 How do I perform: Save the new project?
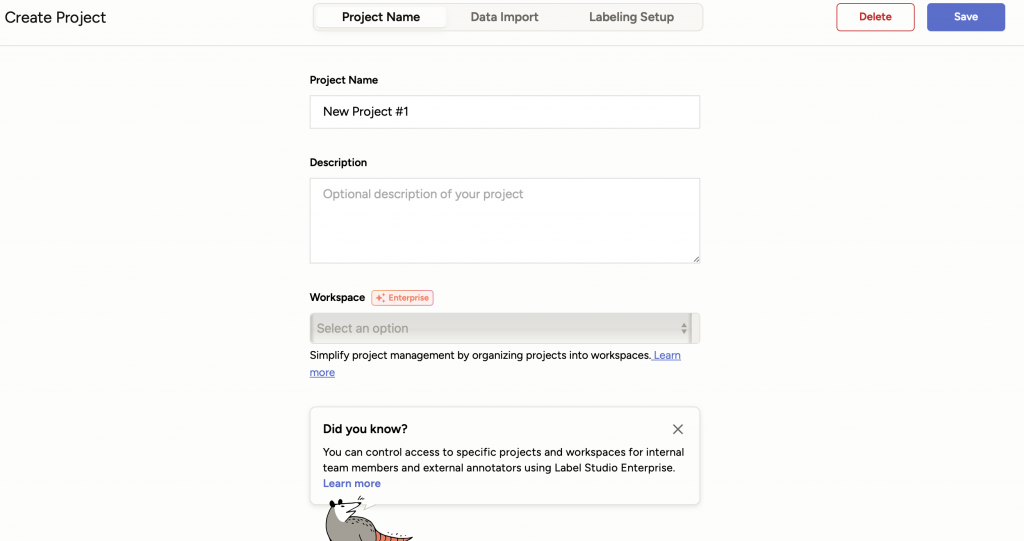coord(965,17)
